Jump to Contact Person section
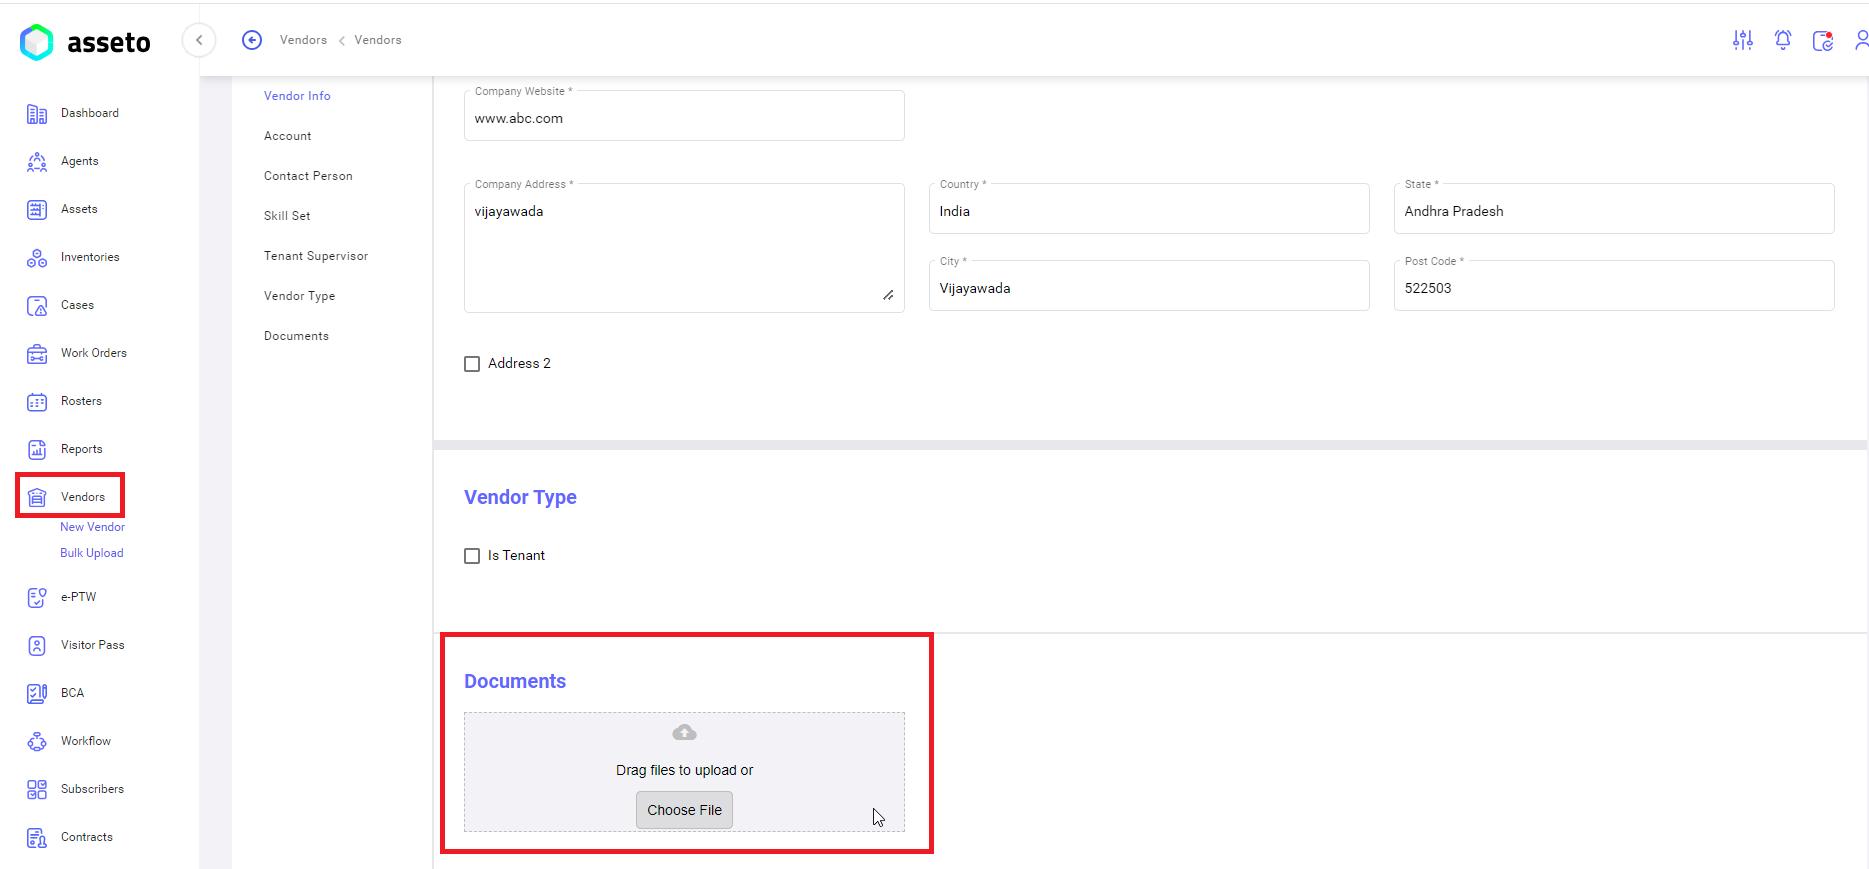 point(308,176)
